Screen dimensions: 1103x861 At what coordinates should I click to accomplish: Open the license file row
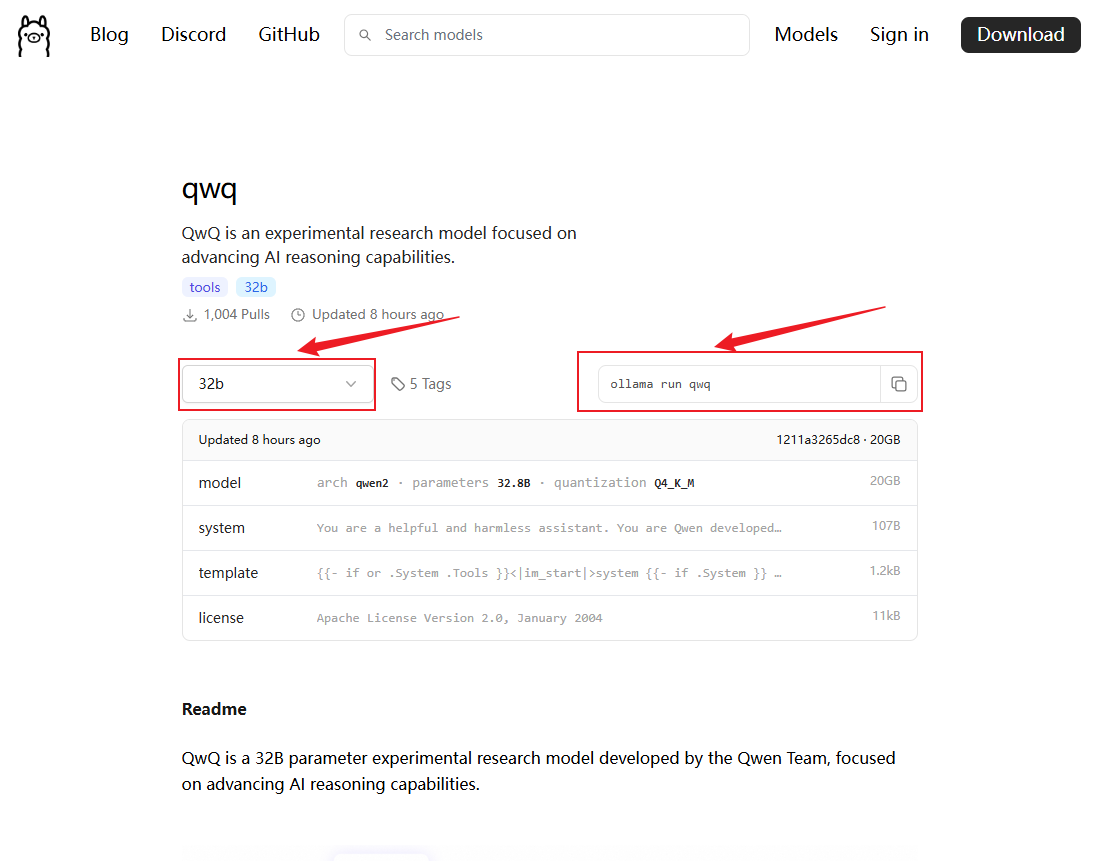[x=549, y=618]
